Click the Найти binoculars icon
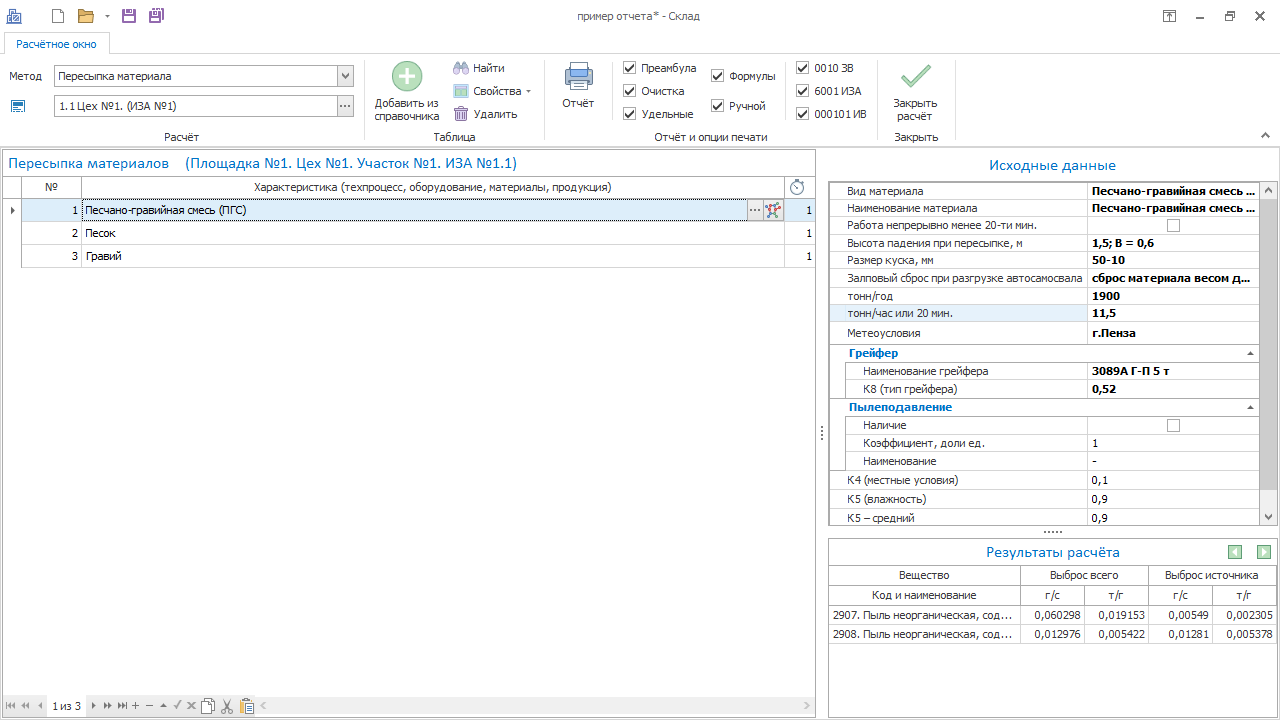 coord(461,68)
